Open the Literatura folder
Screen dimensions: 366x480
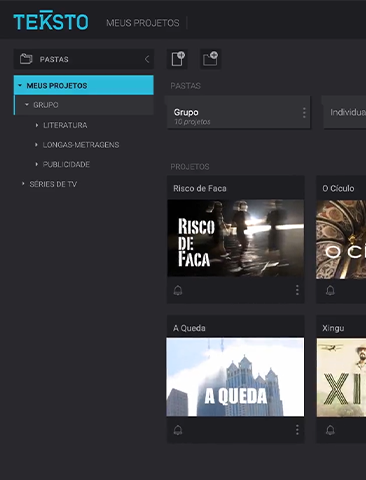click(65, 125)
